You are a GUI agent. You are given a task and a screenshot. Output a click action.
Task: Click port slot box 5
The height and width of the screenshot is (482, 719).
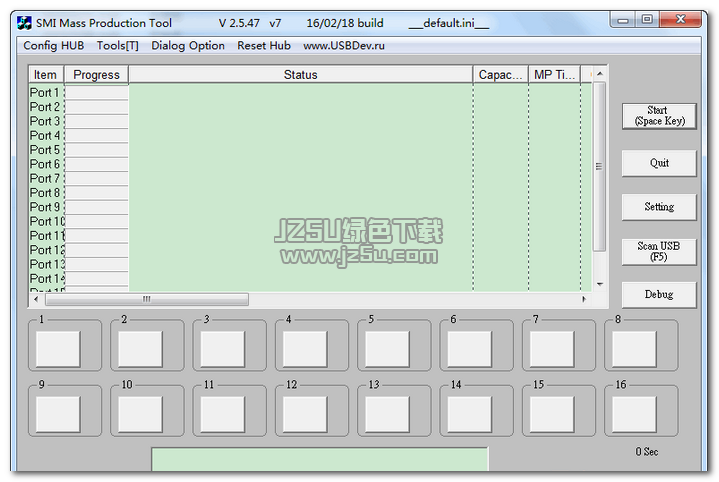click(387, 349)
